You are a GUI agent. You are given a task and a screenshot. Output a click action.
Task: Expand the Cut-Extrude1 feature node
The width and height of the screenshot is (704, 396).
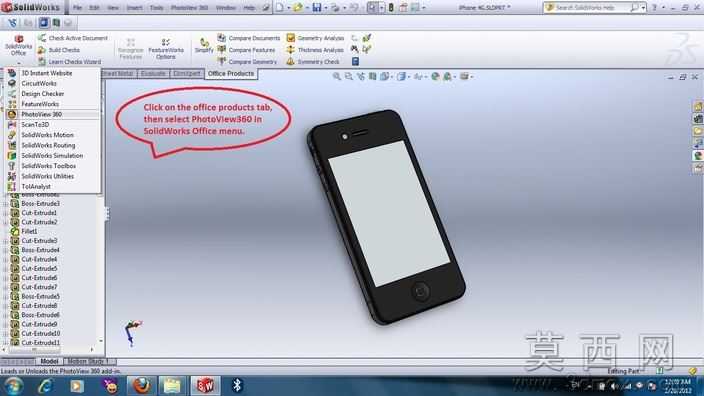(x=5, y=213)
